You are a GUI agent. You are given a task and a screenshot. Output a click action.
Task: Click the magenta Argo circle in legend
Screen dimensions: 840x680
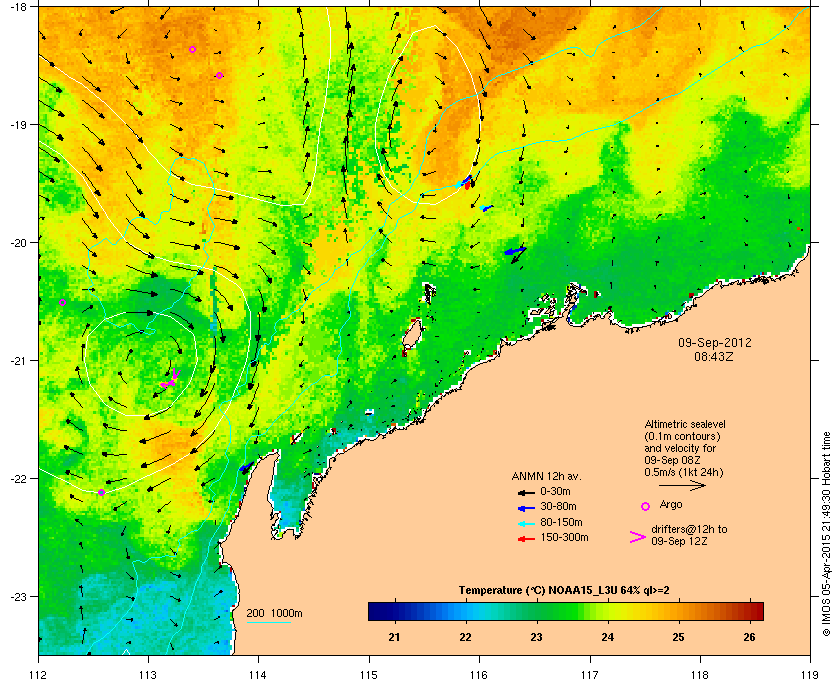646,506
